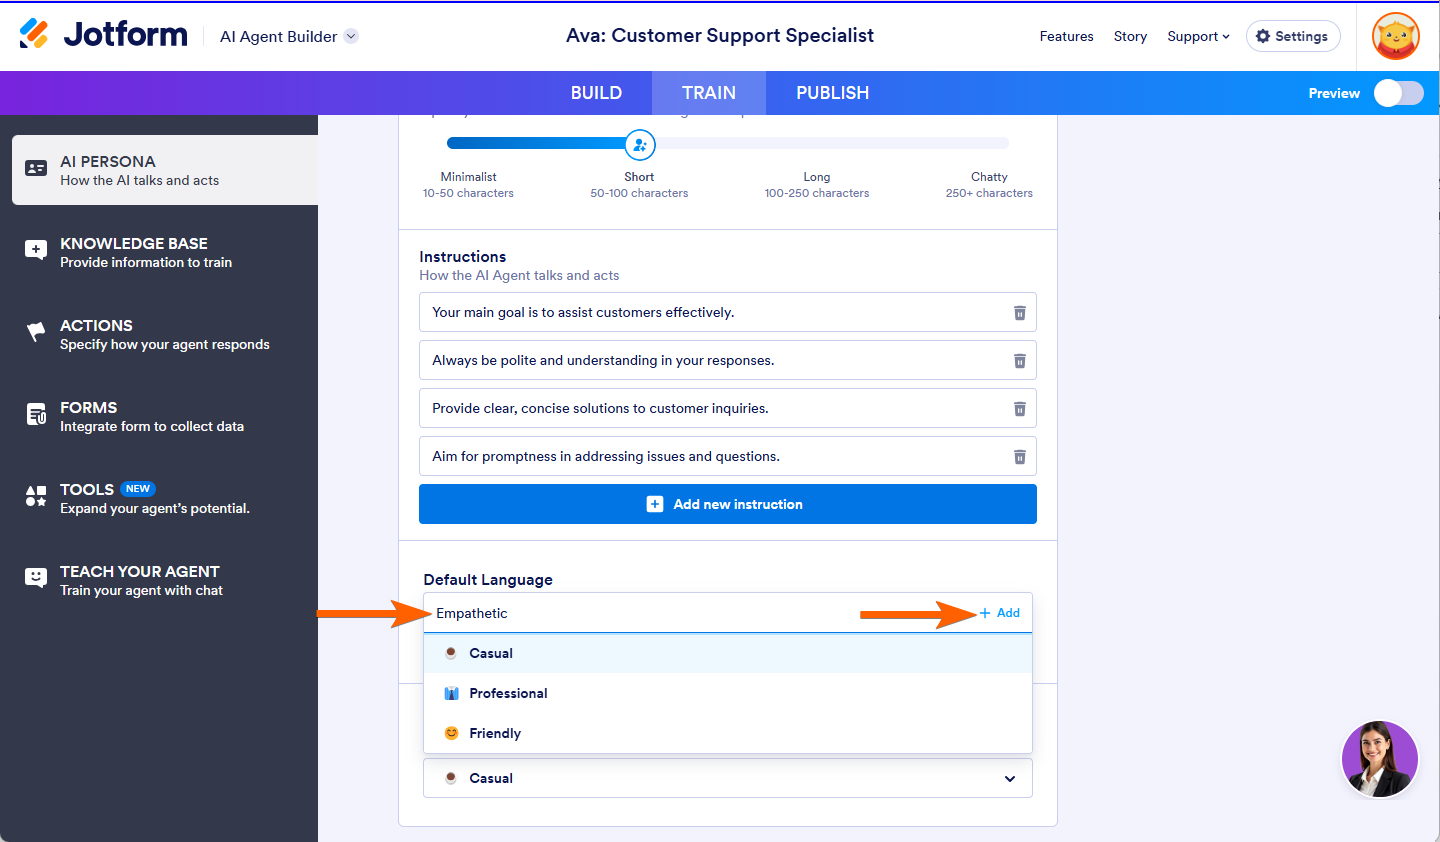Click the Add new instruction button
Viewport: 1440px width, 842px height.
coord(727,504)
